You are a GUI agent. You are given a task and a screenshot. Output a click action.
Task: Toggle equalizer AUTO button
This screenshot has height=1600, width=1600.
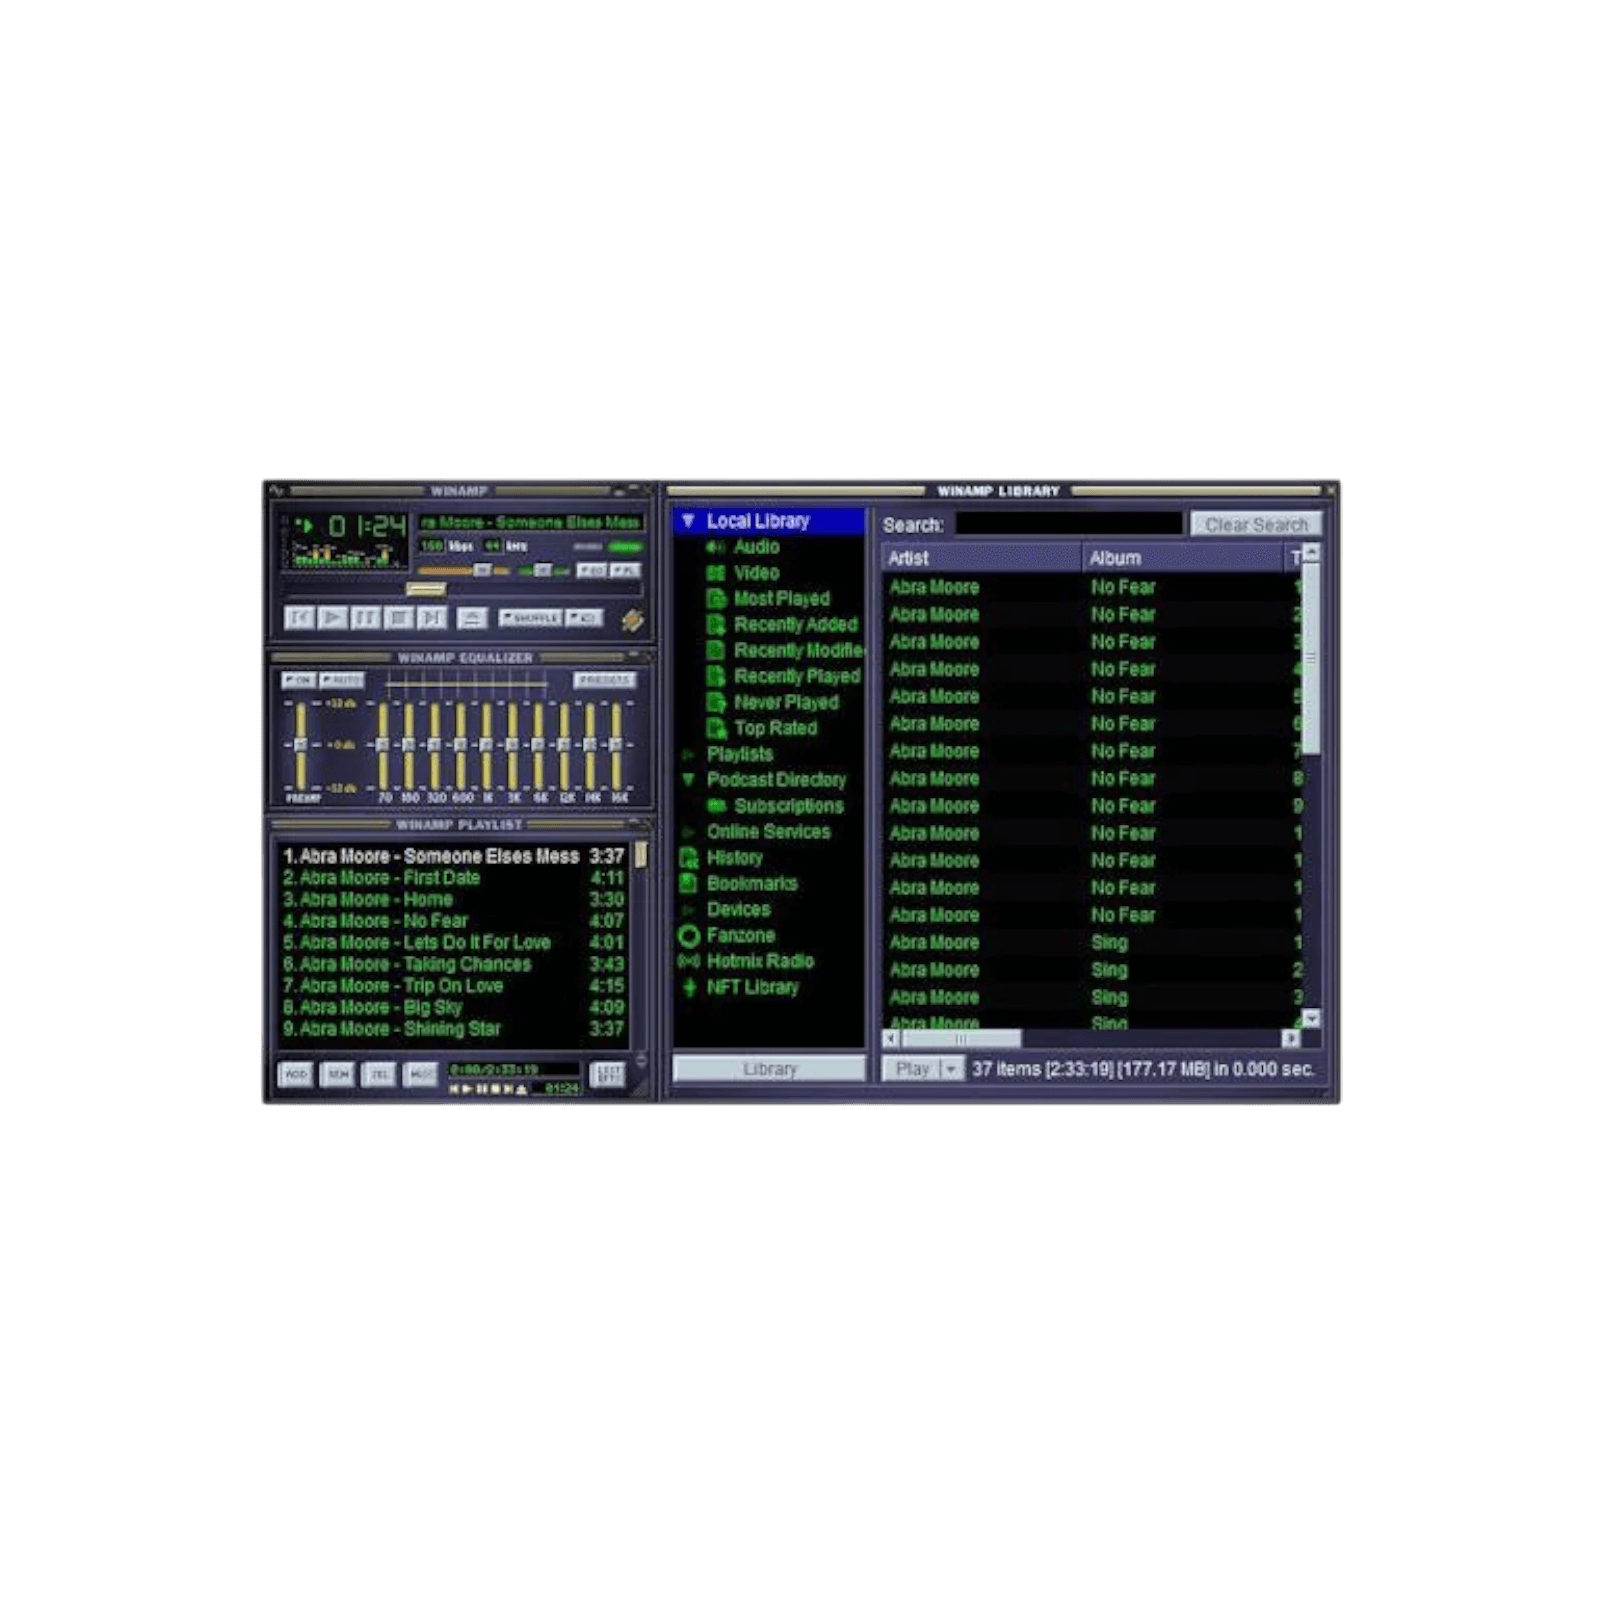[x=342, y=680]
